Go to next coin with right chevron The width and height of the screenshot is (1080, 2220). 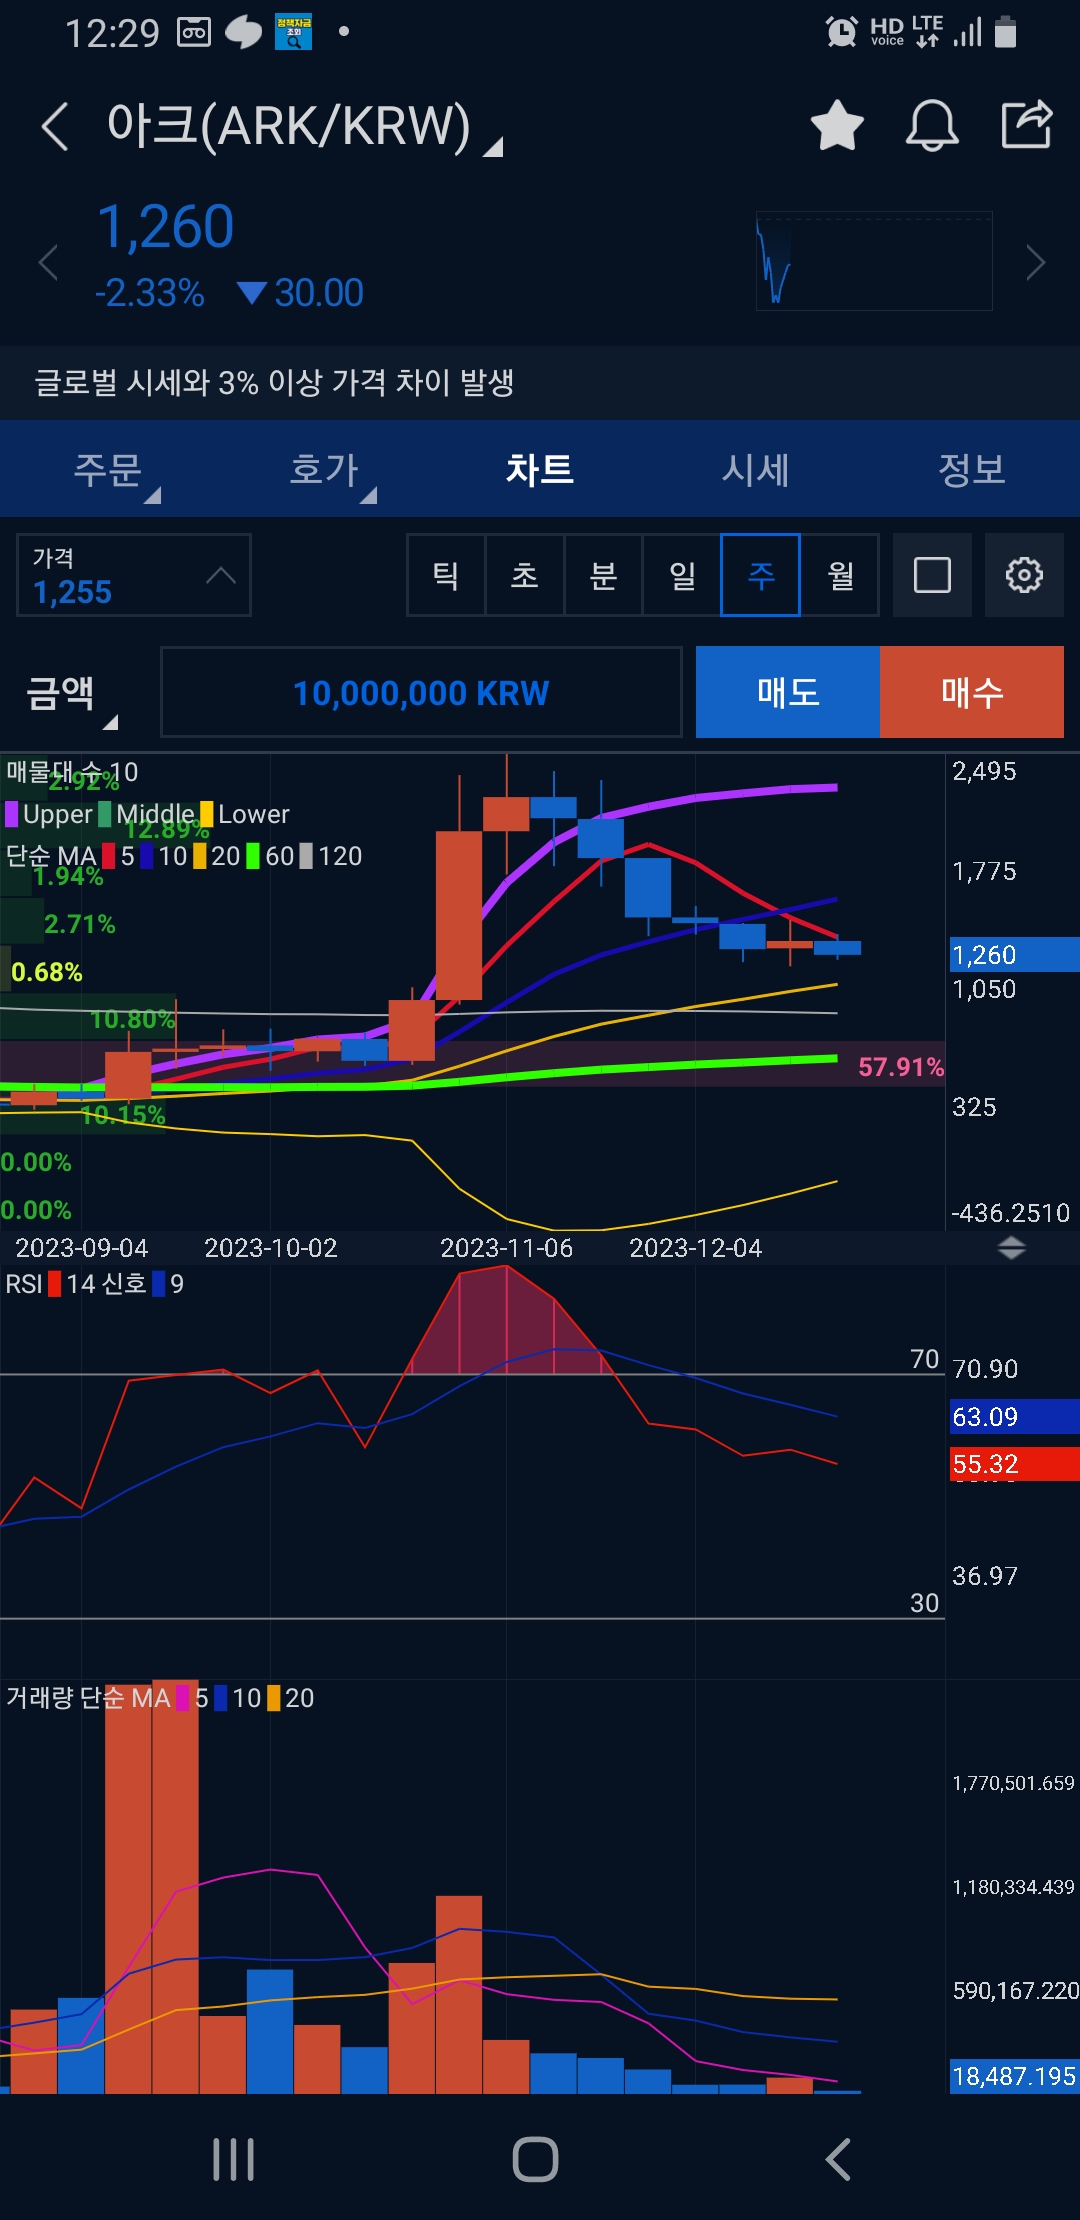coord(1036,263)
